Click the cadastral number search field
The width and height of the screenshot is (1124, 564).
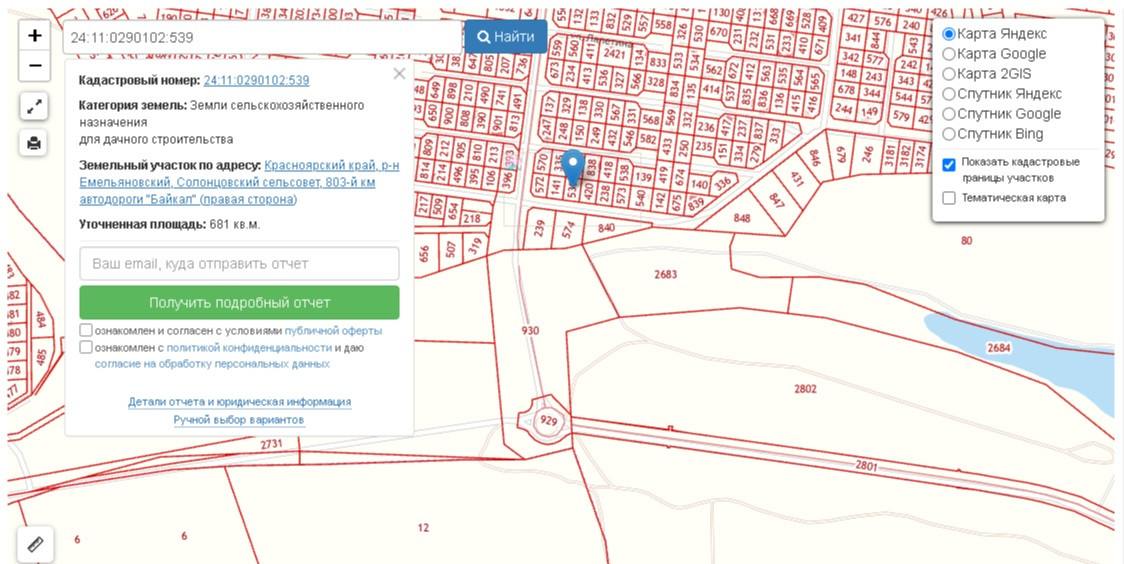(x=262, y=37)
